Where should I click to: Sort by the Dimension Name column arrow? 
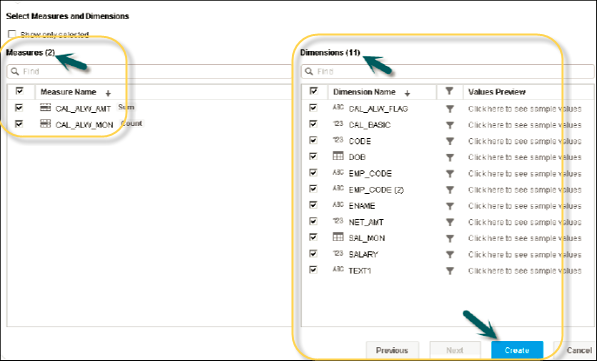click(x=407, y=93)
